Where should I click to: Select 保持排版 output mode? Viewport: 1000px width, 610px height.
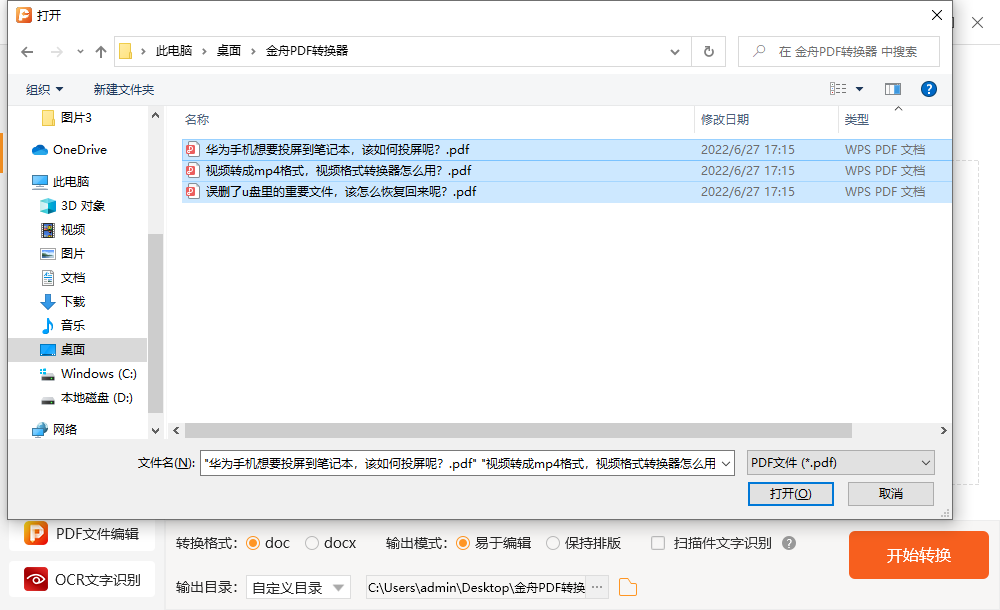tap(553, 543)
